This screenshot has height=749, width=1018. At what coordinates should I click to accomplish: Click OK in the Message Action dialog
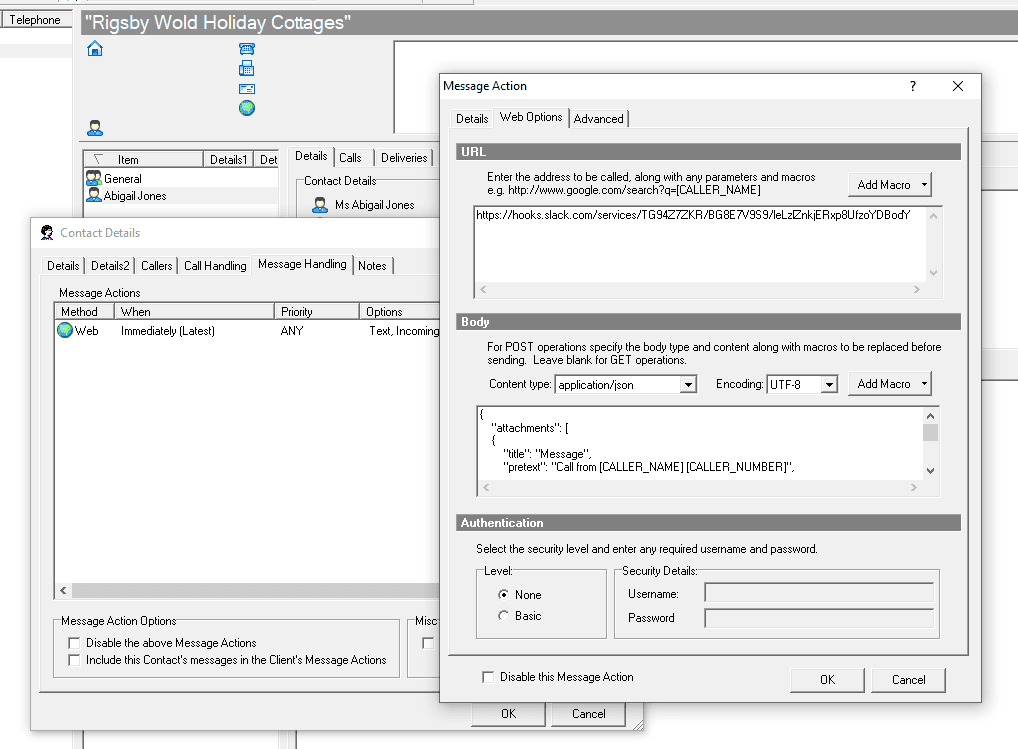827,680
